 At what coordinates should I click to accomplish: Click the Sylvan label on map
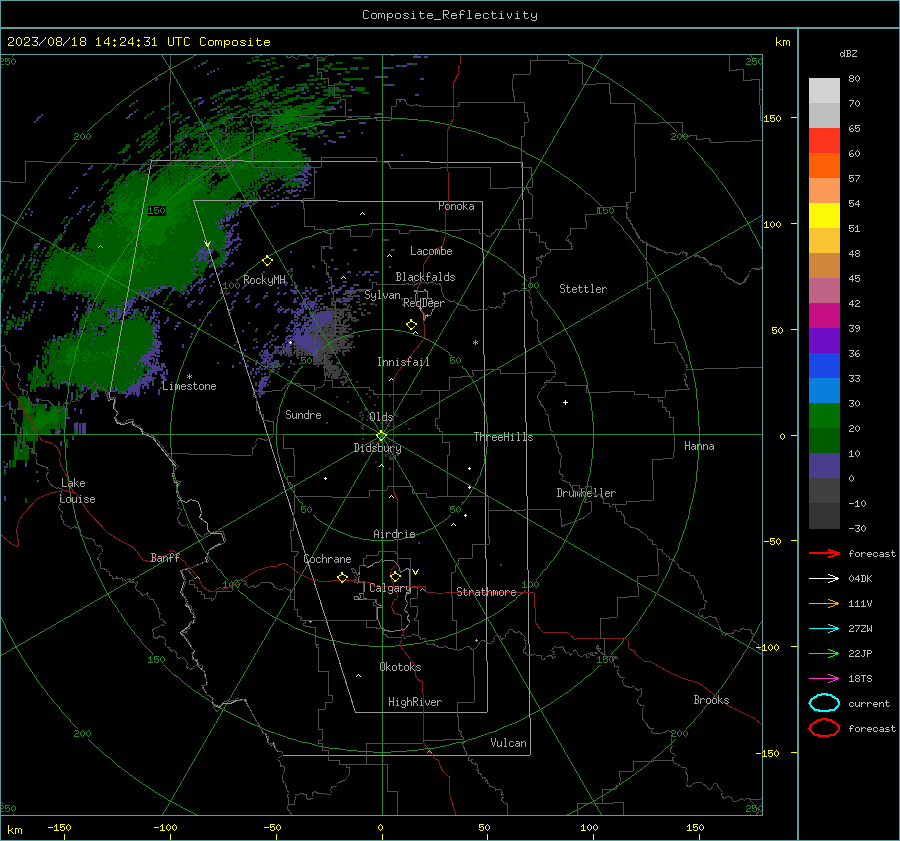(x=382, y=295)
